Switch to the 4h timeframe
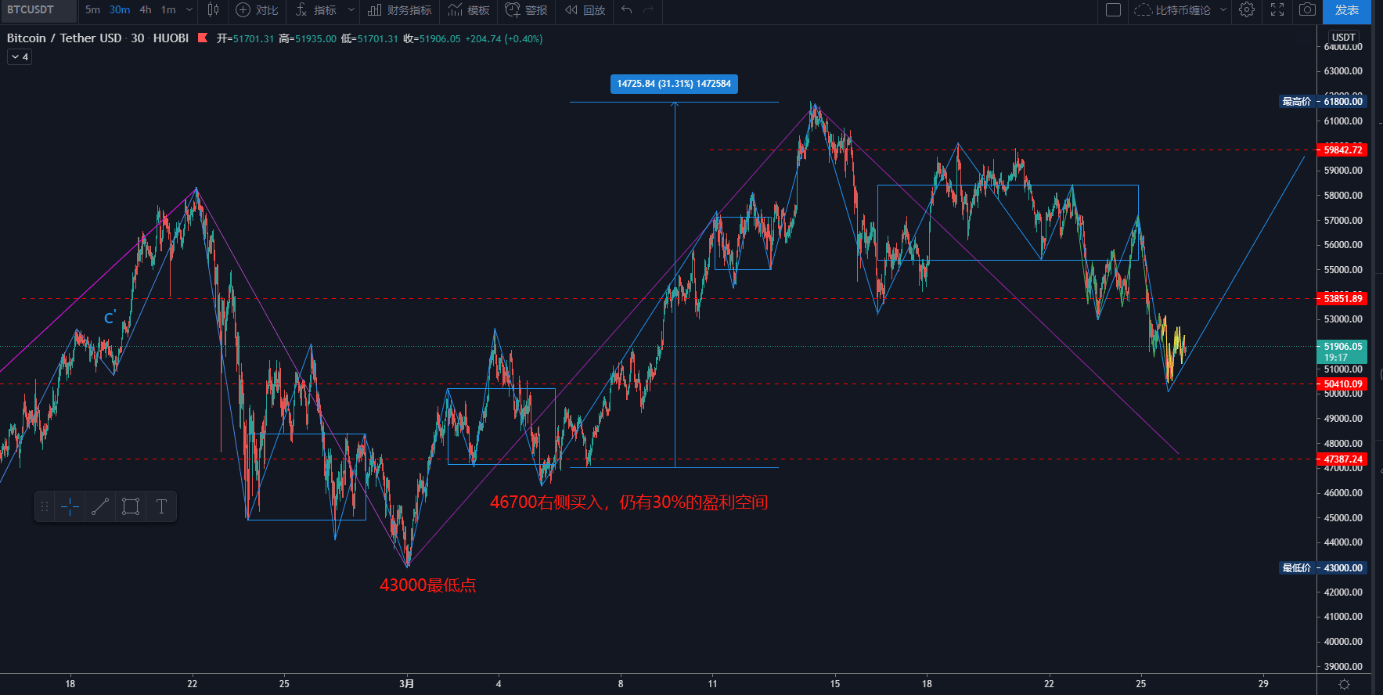This screenshot has width=1383, height=695. tap(145, 10)
